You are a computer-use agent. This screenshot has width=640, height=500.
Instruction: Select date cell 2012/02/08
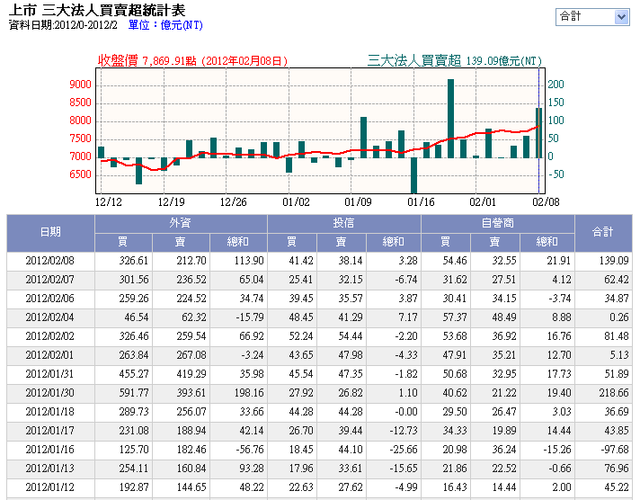point(50,261)
